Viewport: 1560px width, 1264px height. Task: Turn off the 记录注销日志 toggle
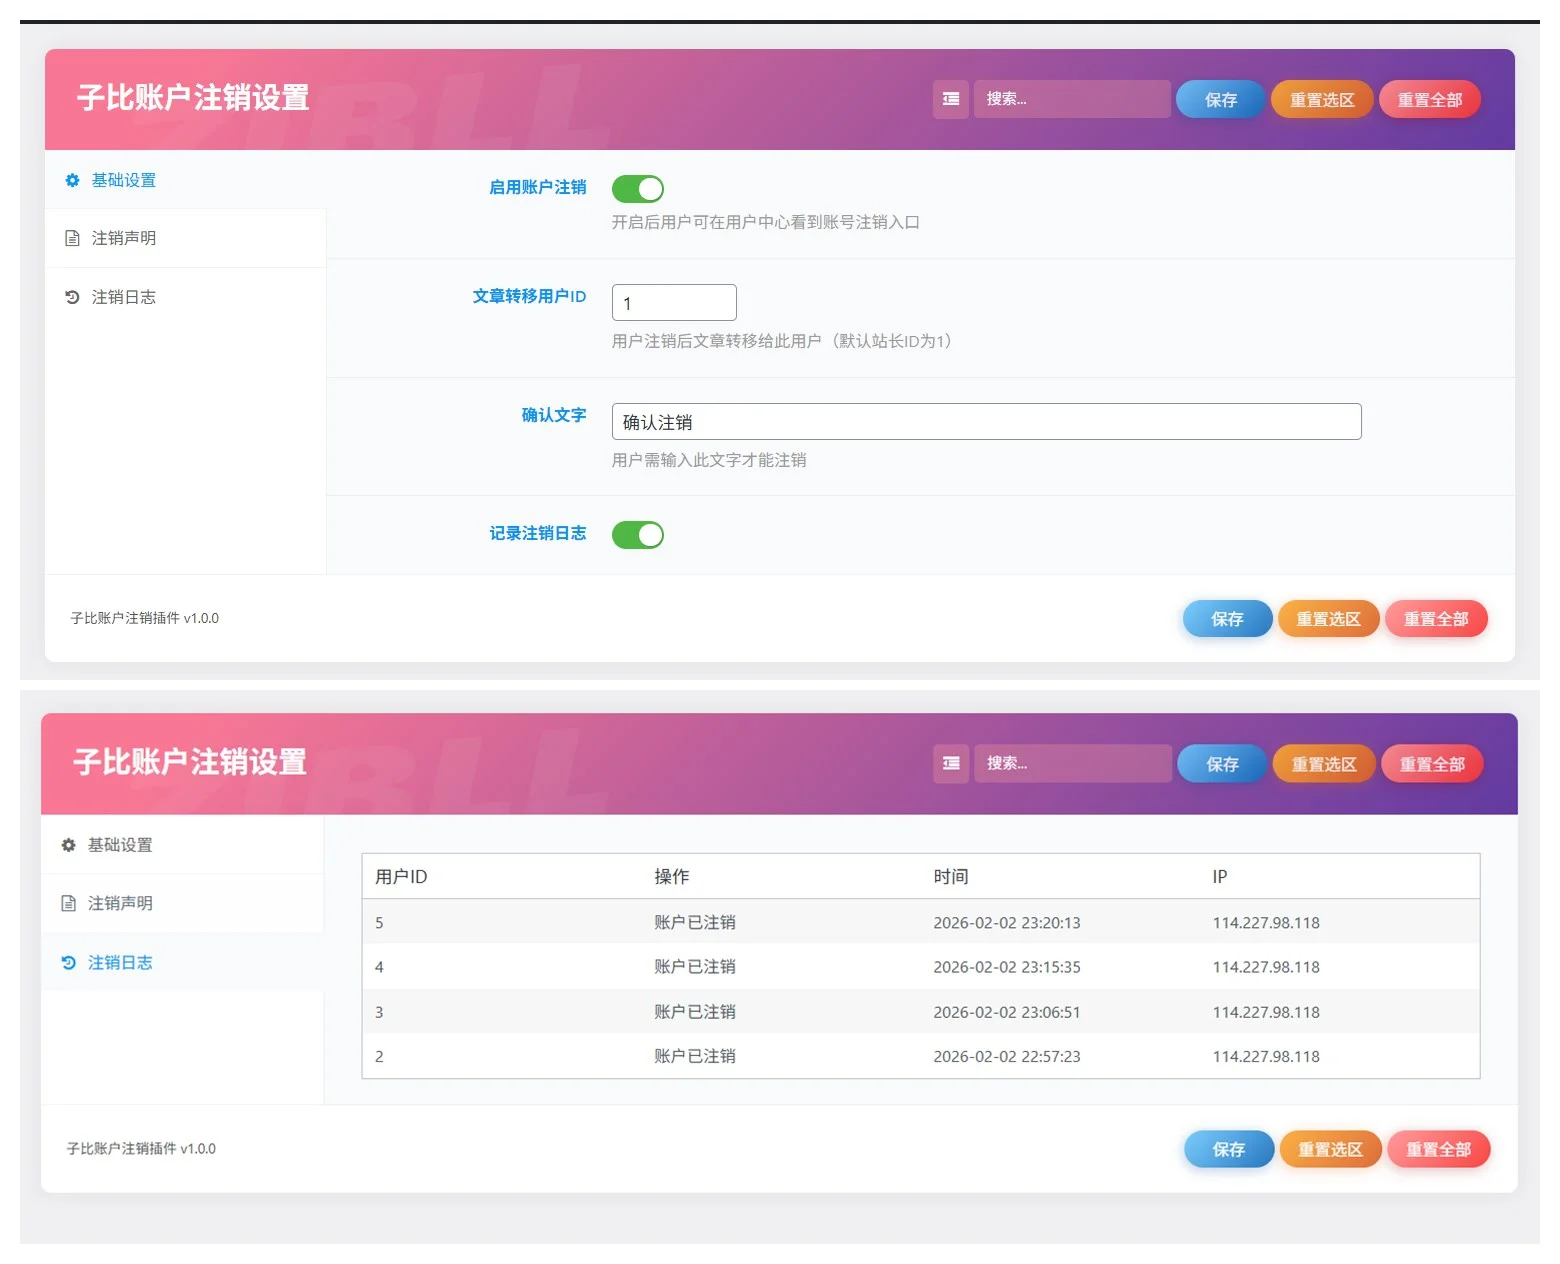(637, 535)
